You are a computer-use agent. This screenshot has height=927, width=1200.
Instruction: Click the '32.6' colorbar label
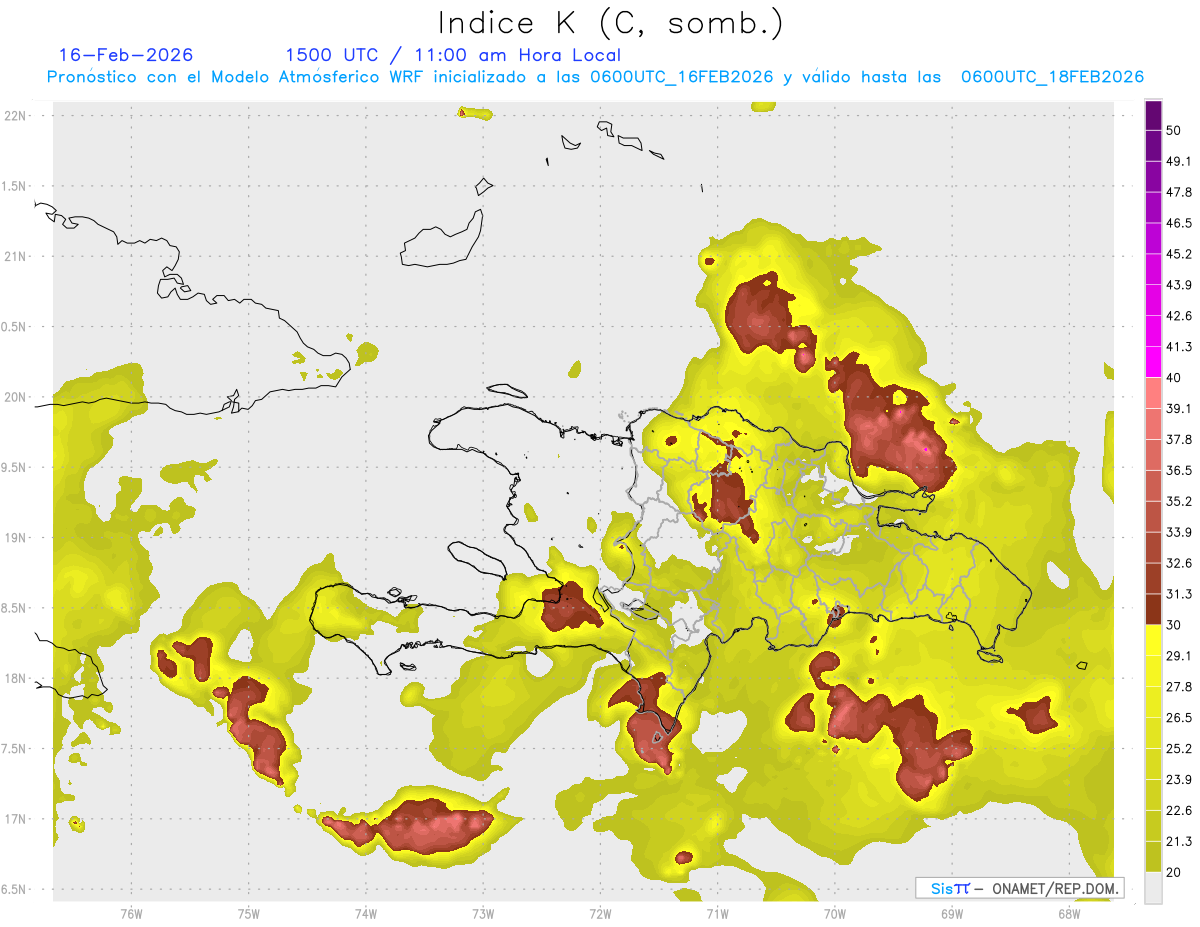[x=1179, y=563]
